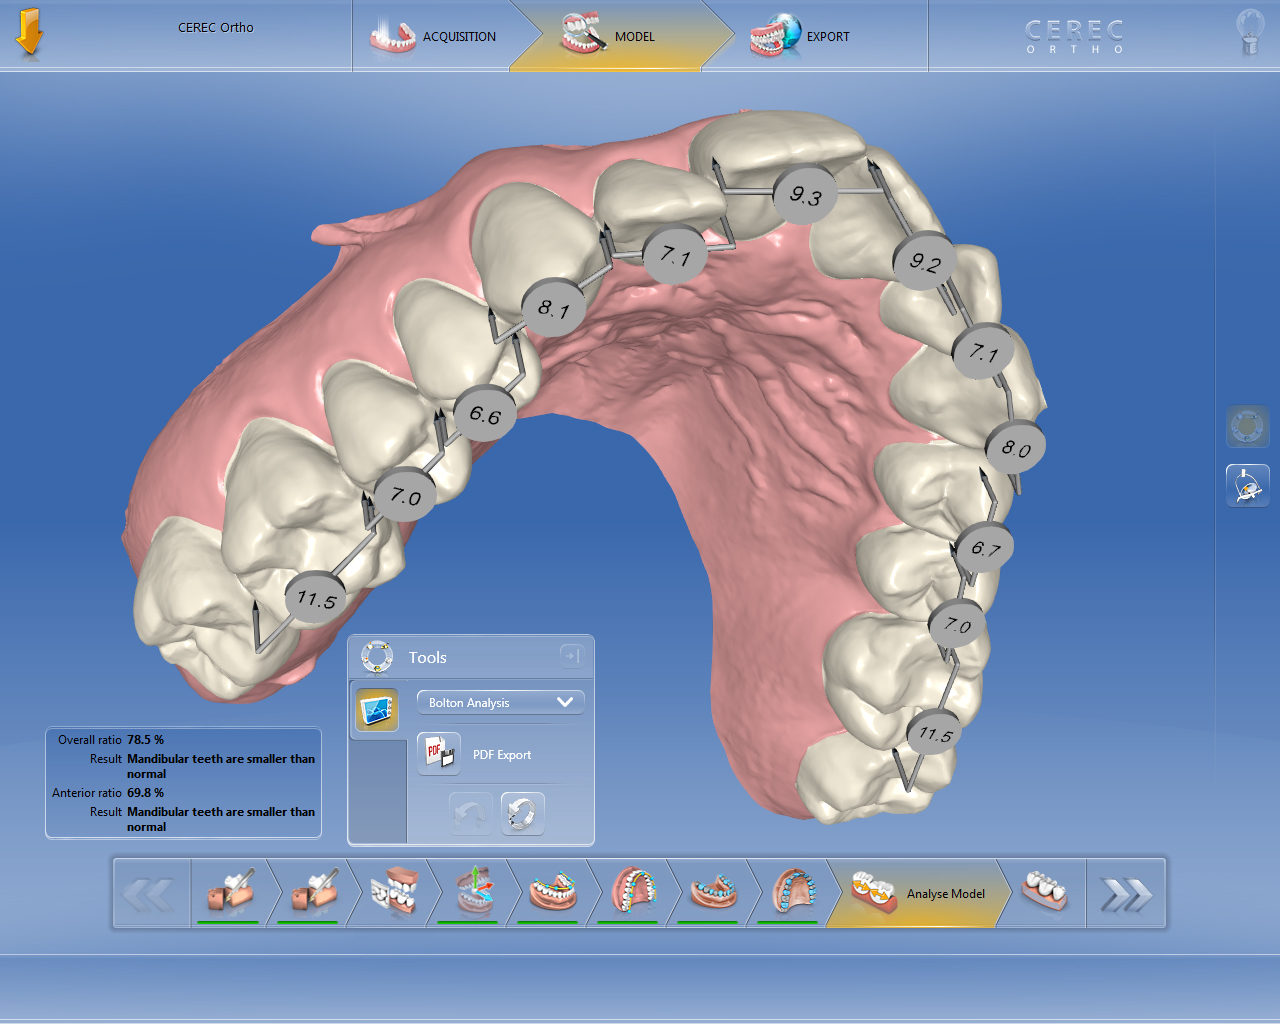The height and width of the screenshot is (1024, 1280).
Task: Click the undo arrow in Tools panel
Action: tap(470, 813)
